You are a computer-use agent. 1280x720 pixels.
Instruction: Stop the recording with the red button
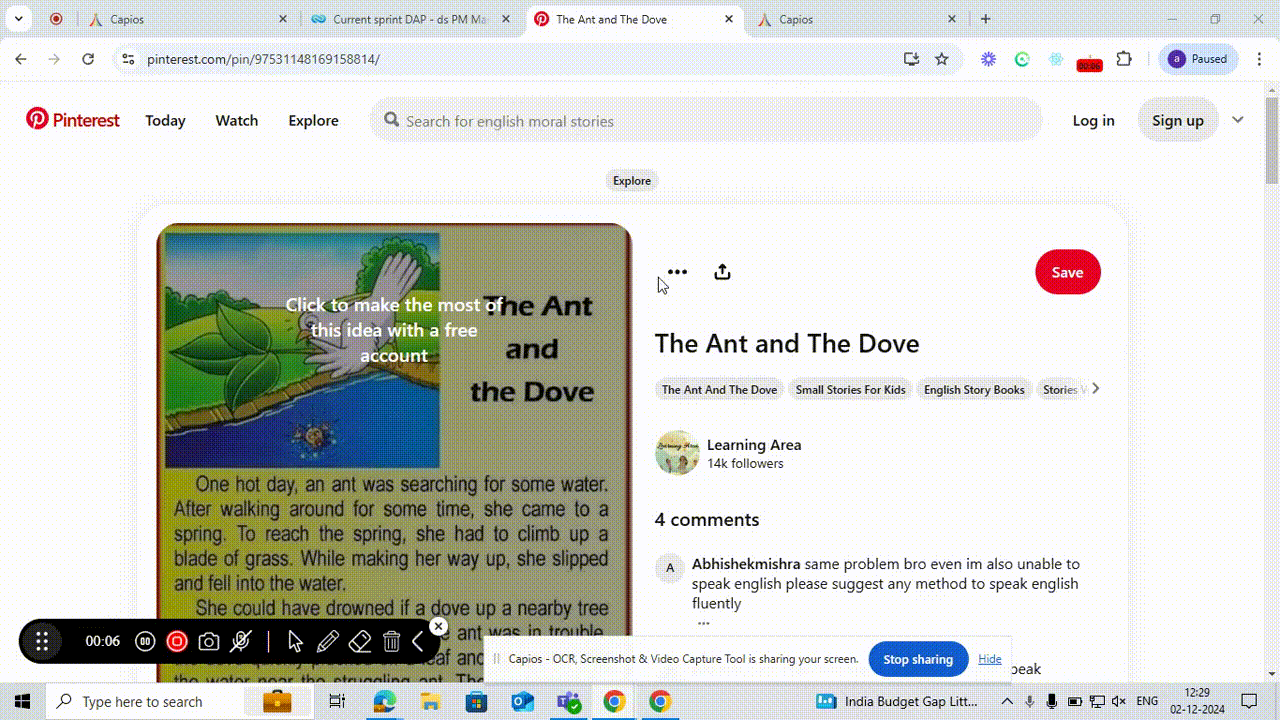point(177,641)
